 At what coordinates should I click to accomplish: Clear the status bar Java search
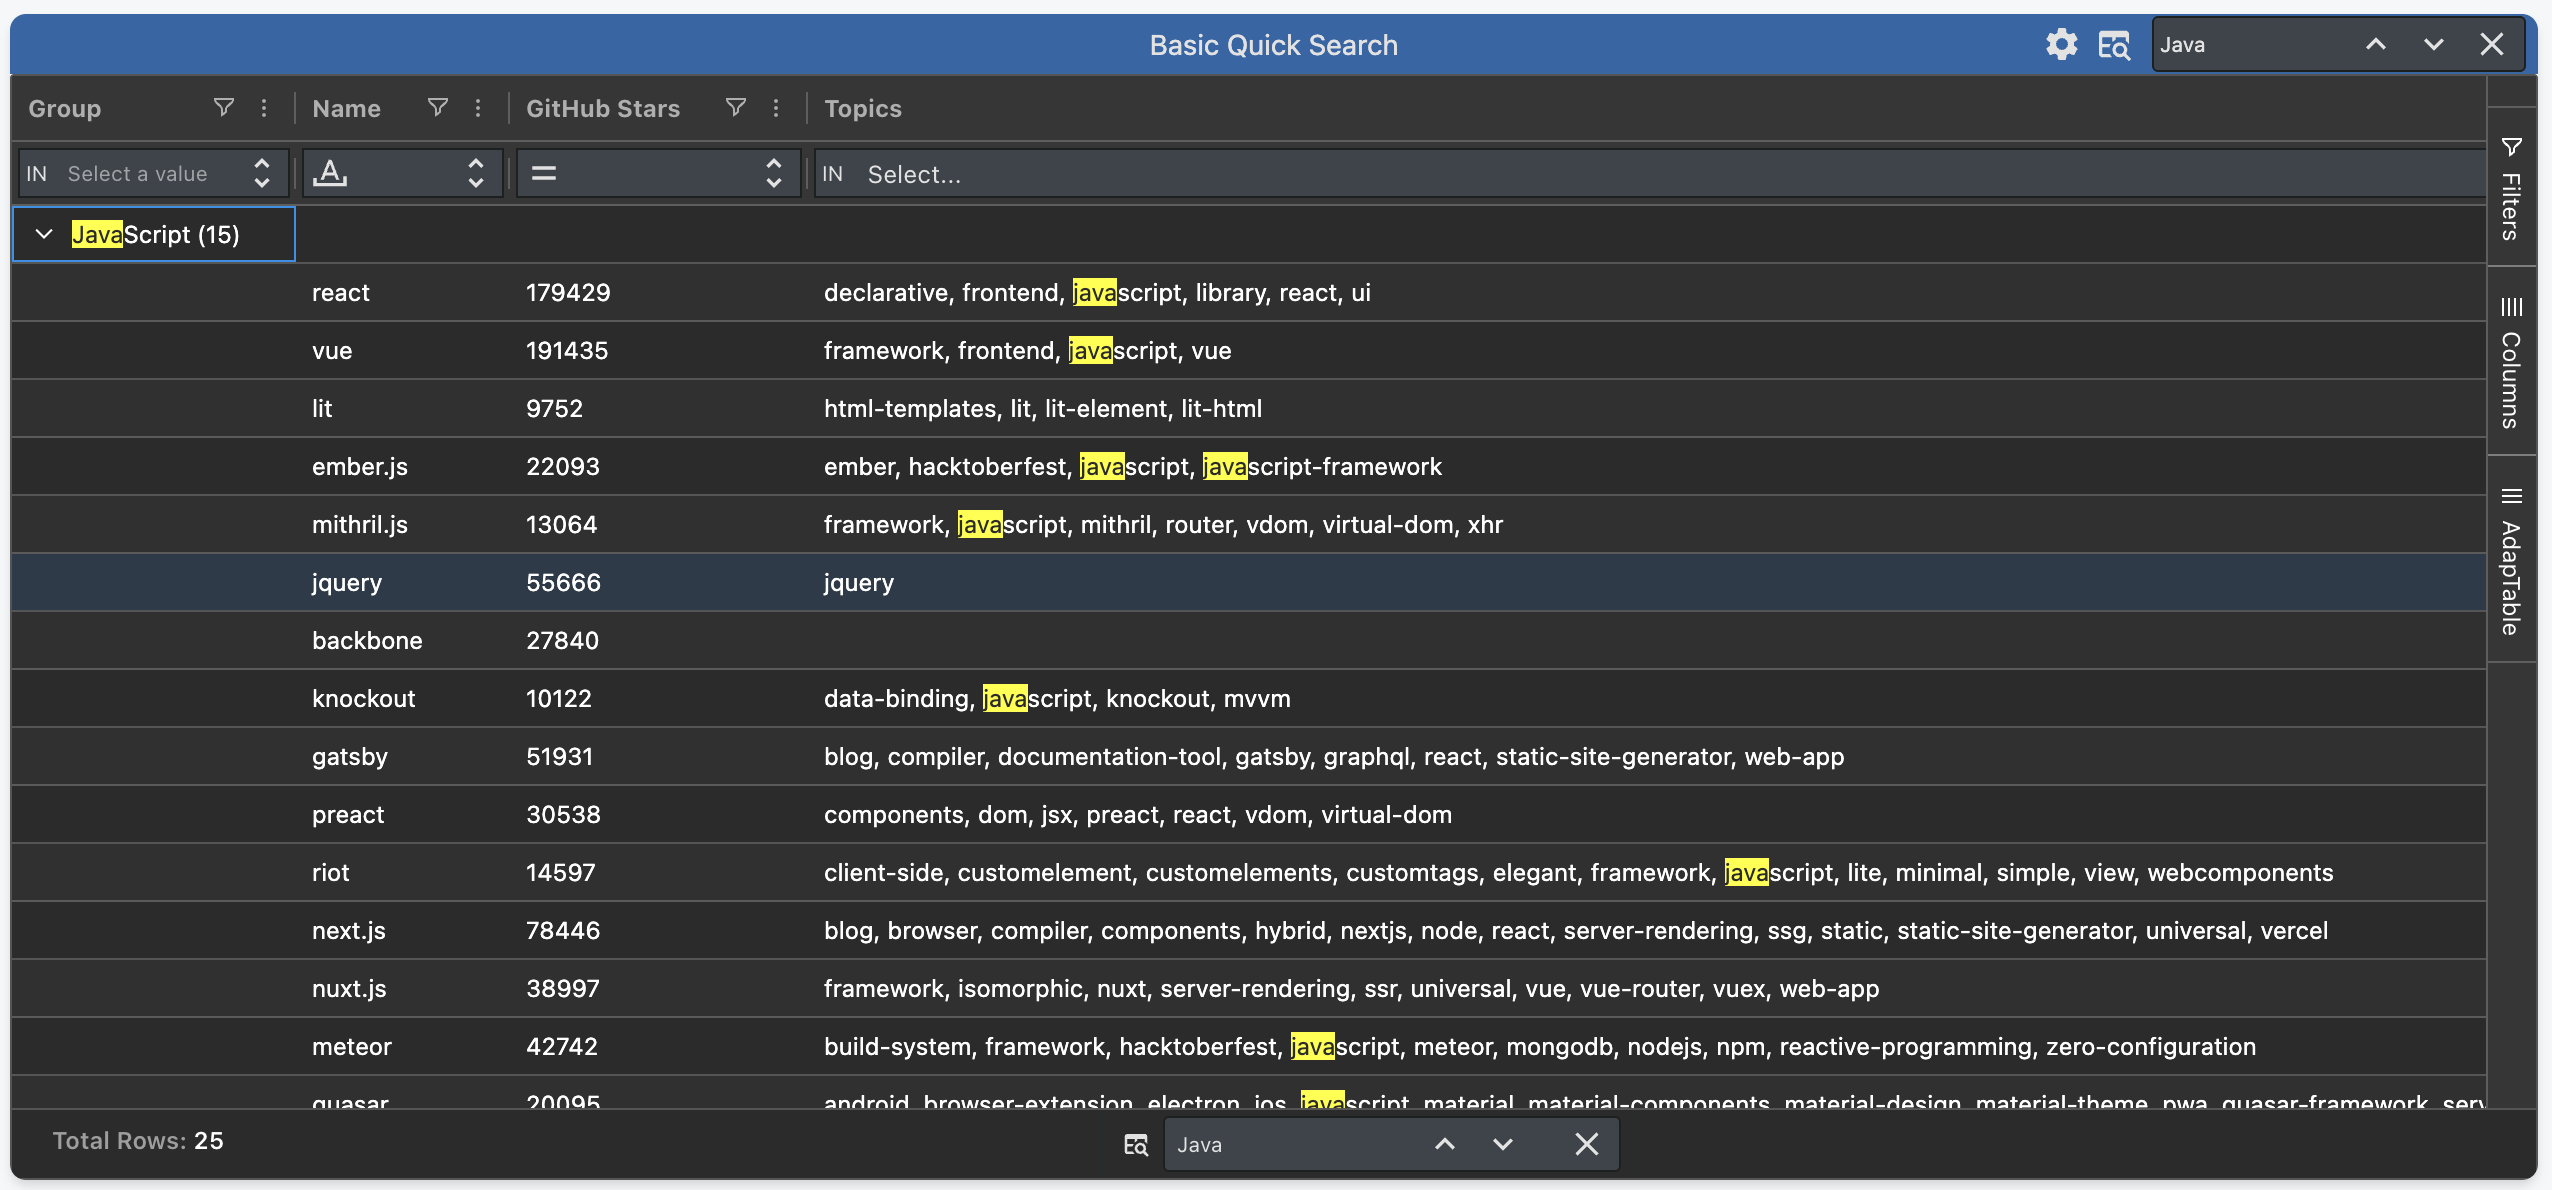(x=1586, y=1144)
